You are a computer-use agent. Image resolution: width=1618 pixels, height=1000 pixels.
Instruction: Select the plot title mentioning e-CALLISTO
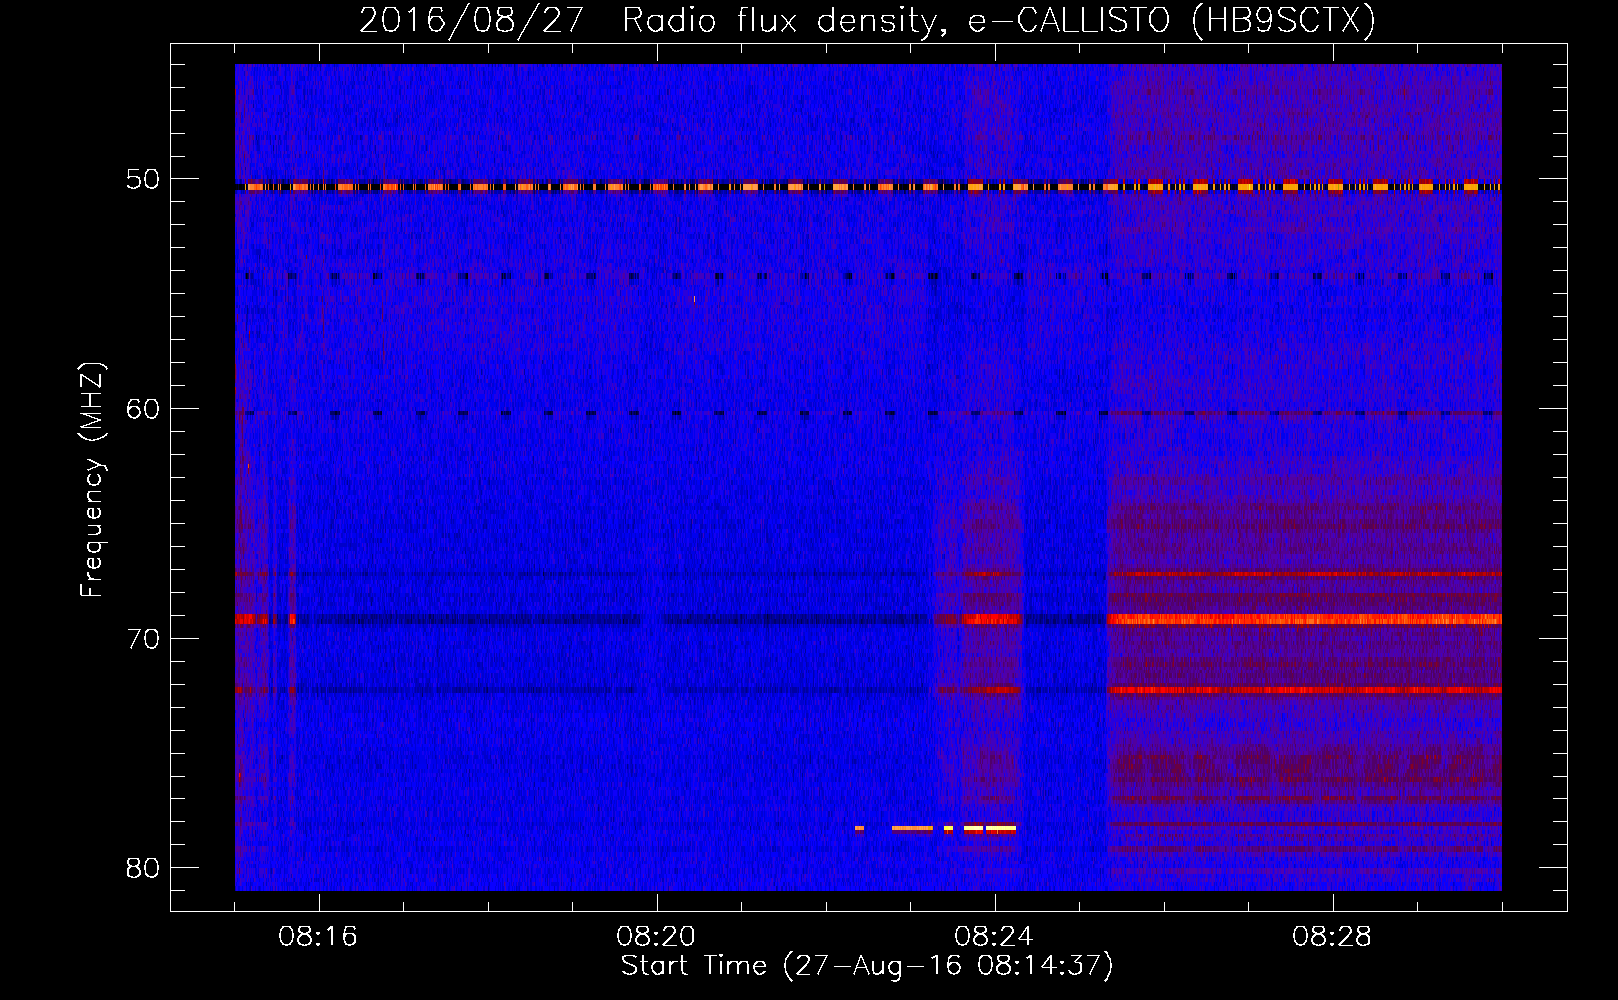[867, 20]
